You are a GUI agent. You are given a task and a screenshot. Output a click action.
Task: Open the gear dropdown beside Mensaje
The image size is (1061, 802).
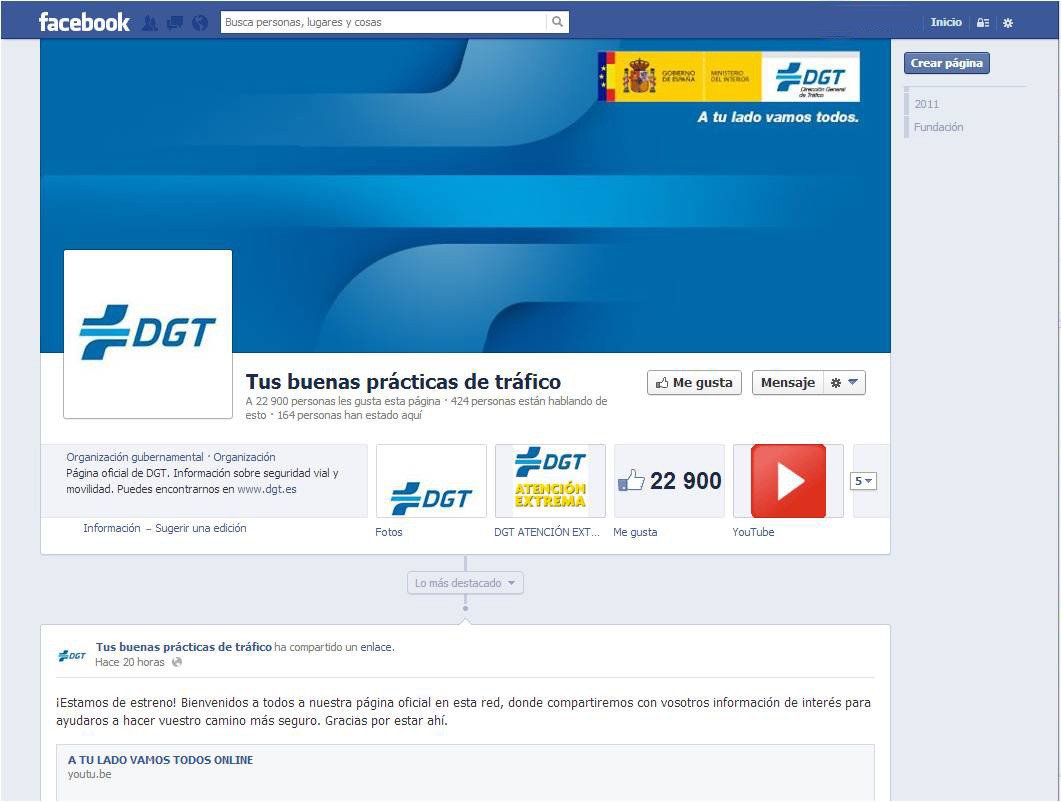click(x=844, y=382)
